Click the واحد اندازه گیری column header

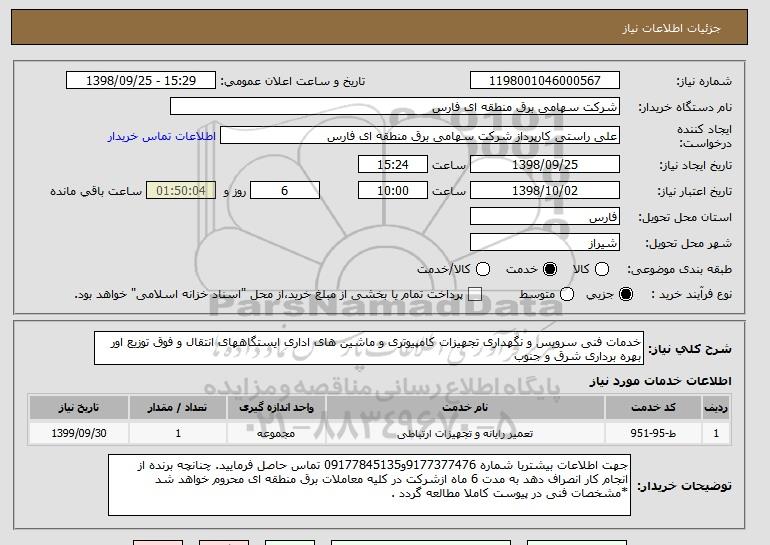point(276,408)
